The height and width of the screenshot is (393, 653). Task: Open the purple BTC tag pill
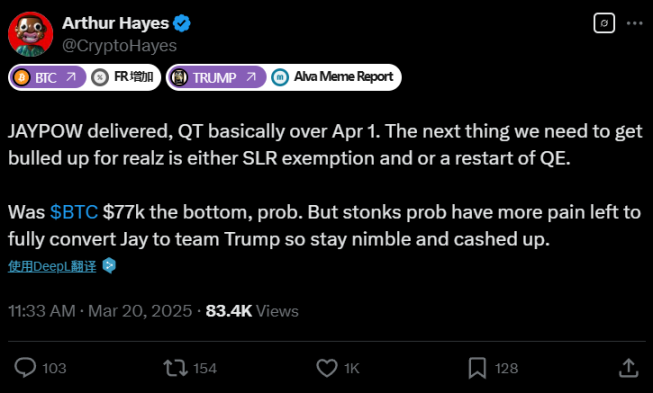47,77
